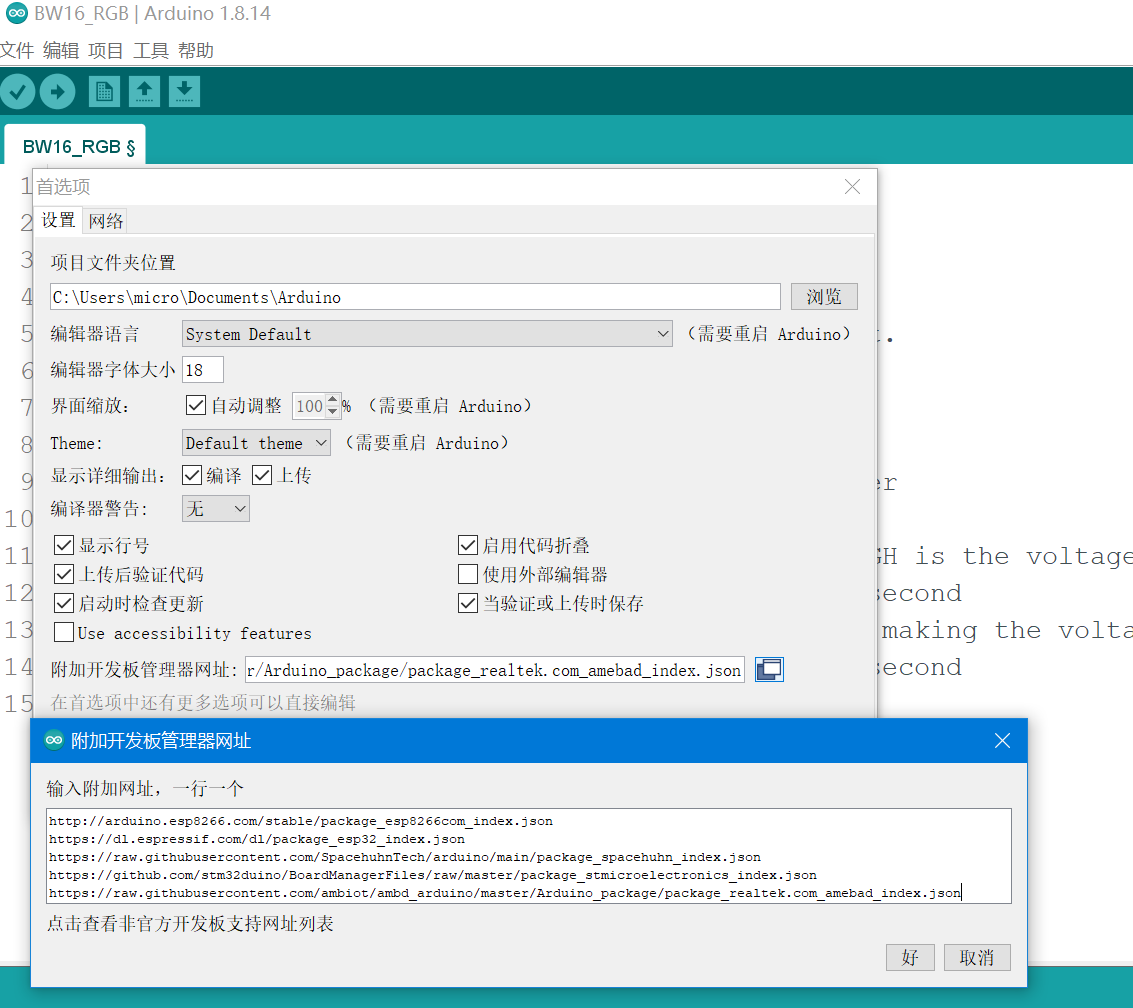Switch to the 网络 tab
Screen dimensions: 1133x1008
click(x=105, y=220)
